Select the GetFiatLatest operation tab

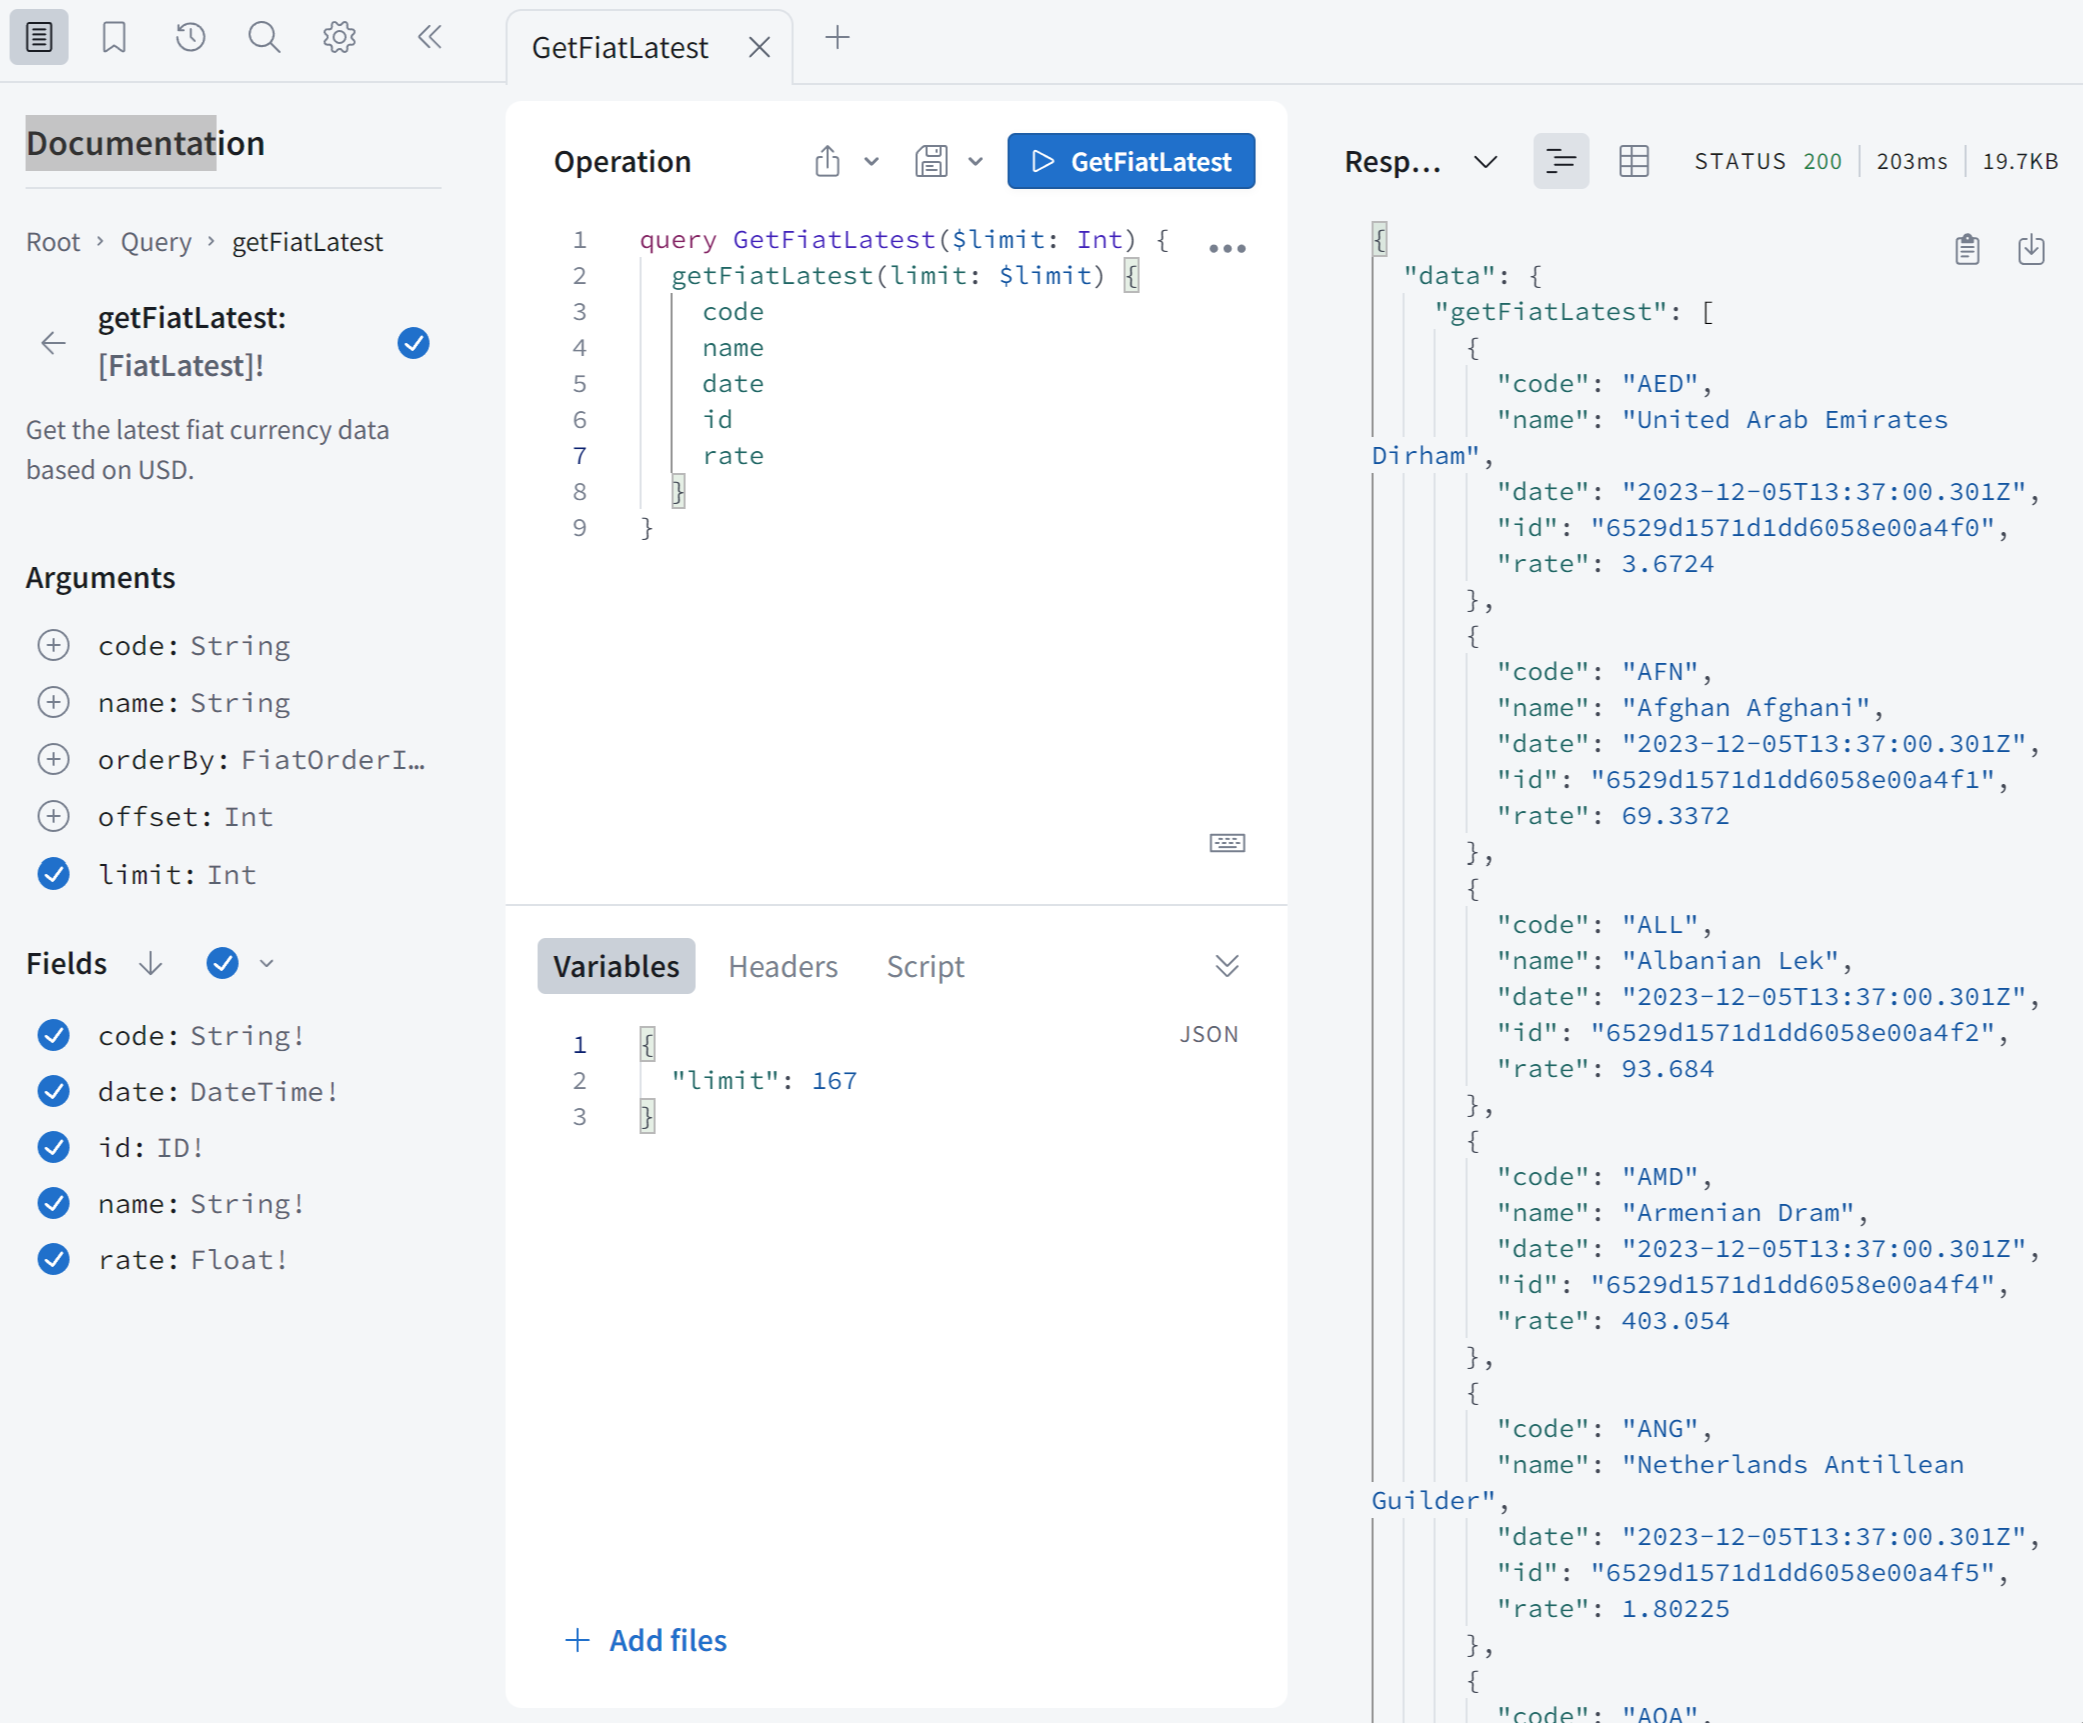tap(620, 47)
